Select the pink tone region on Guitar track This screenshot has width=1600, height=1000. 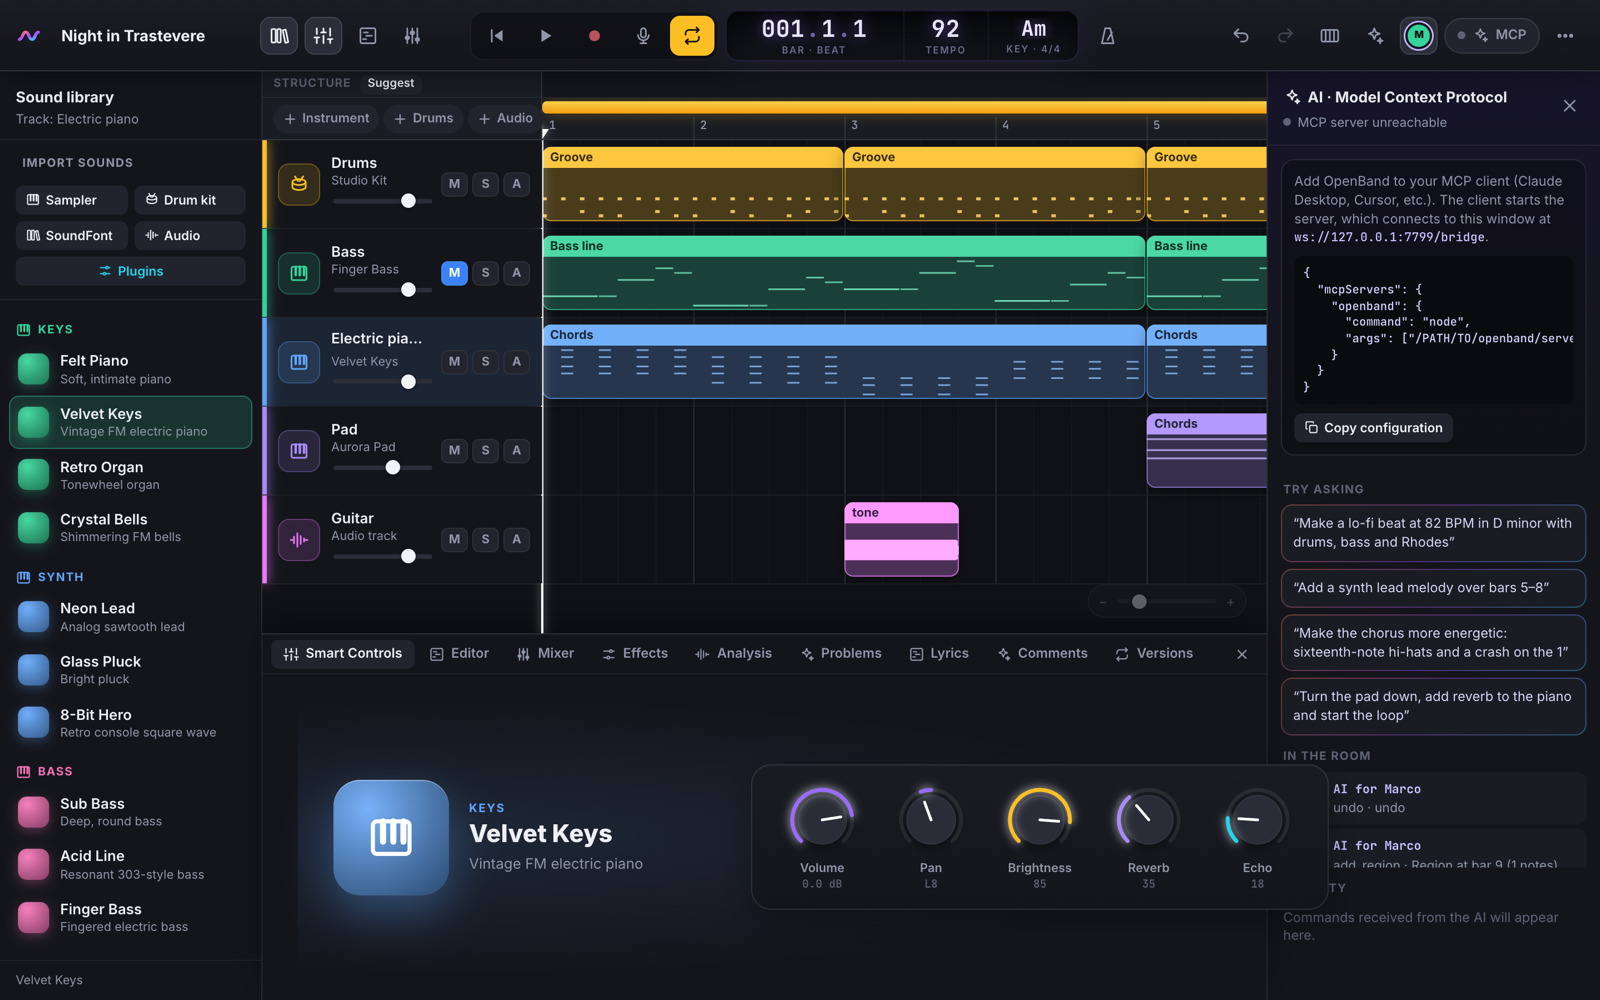point(902,540)
